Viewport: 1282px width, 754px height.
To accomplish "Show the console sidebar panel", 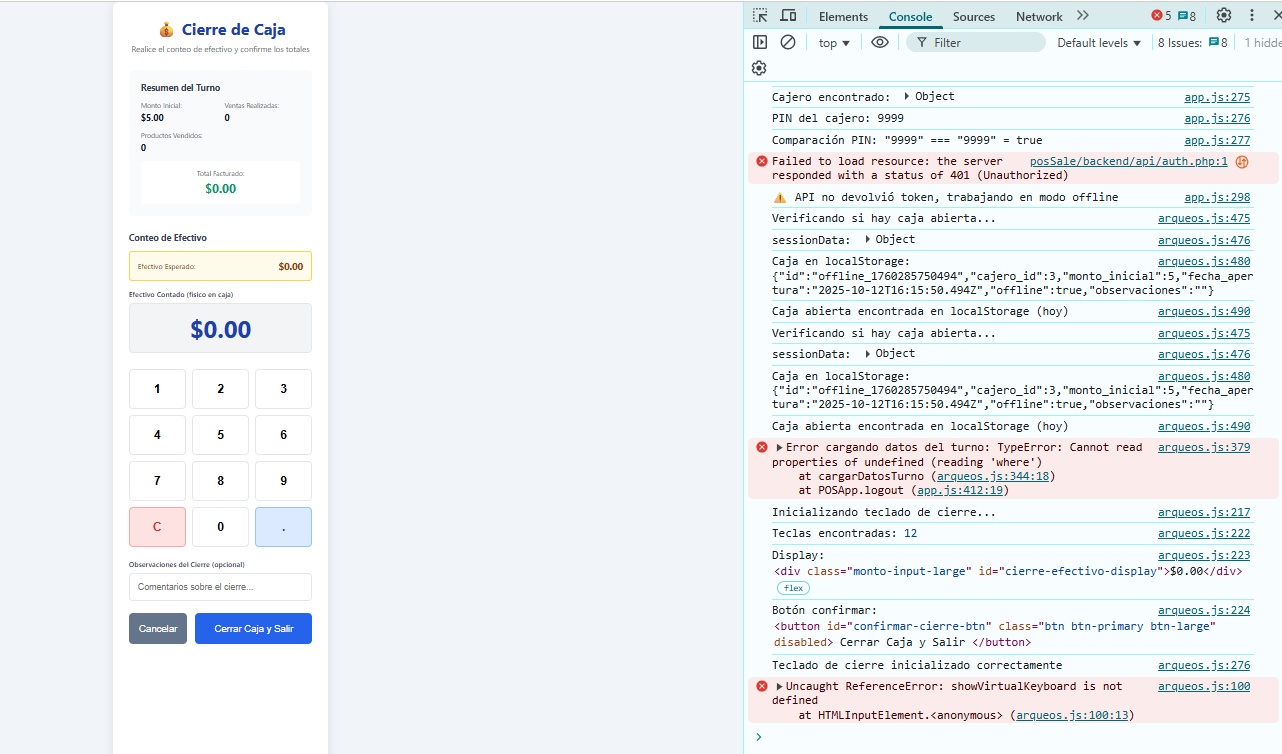I will (760, 43).
